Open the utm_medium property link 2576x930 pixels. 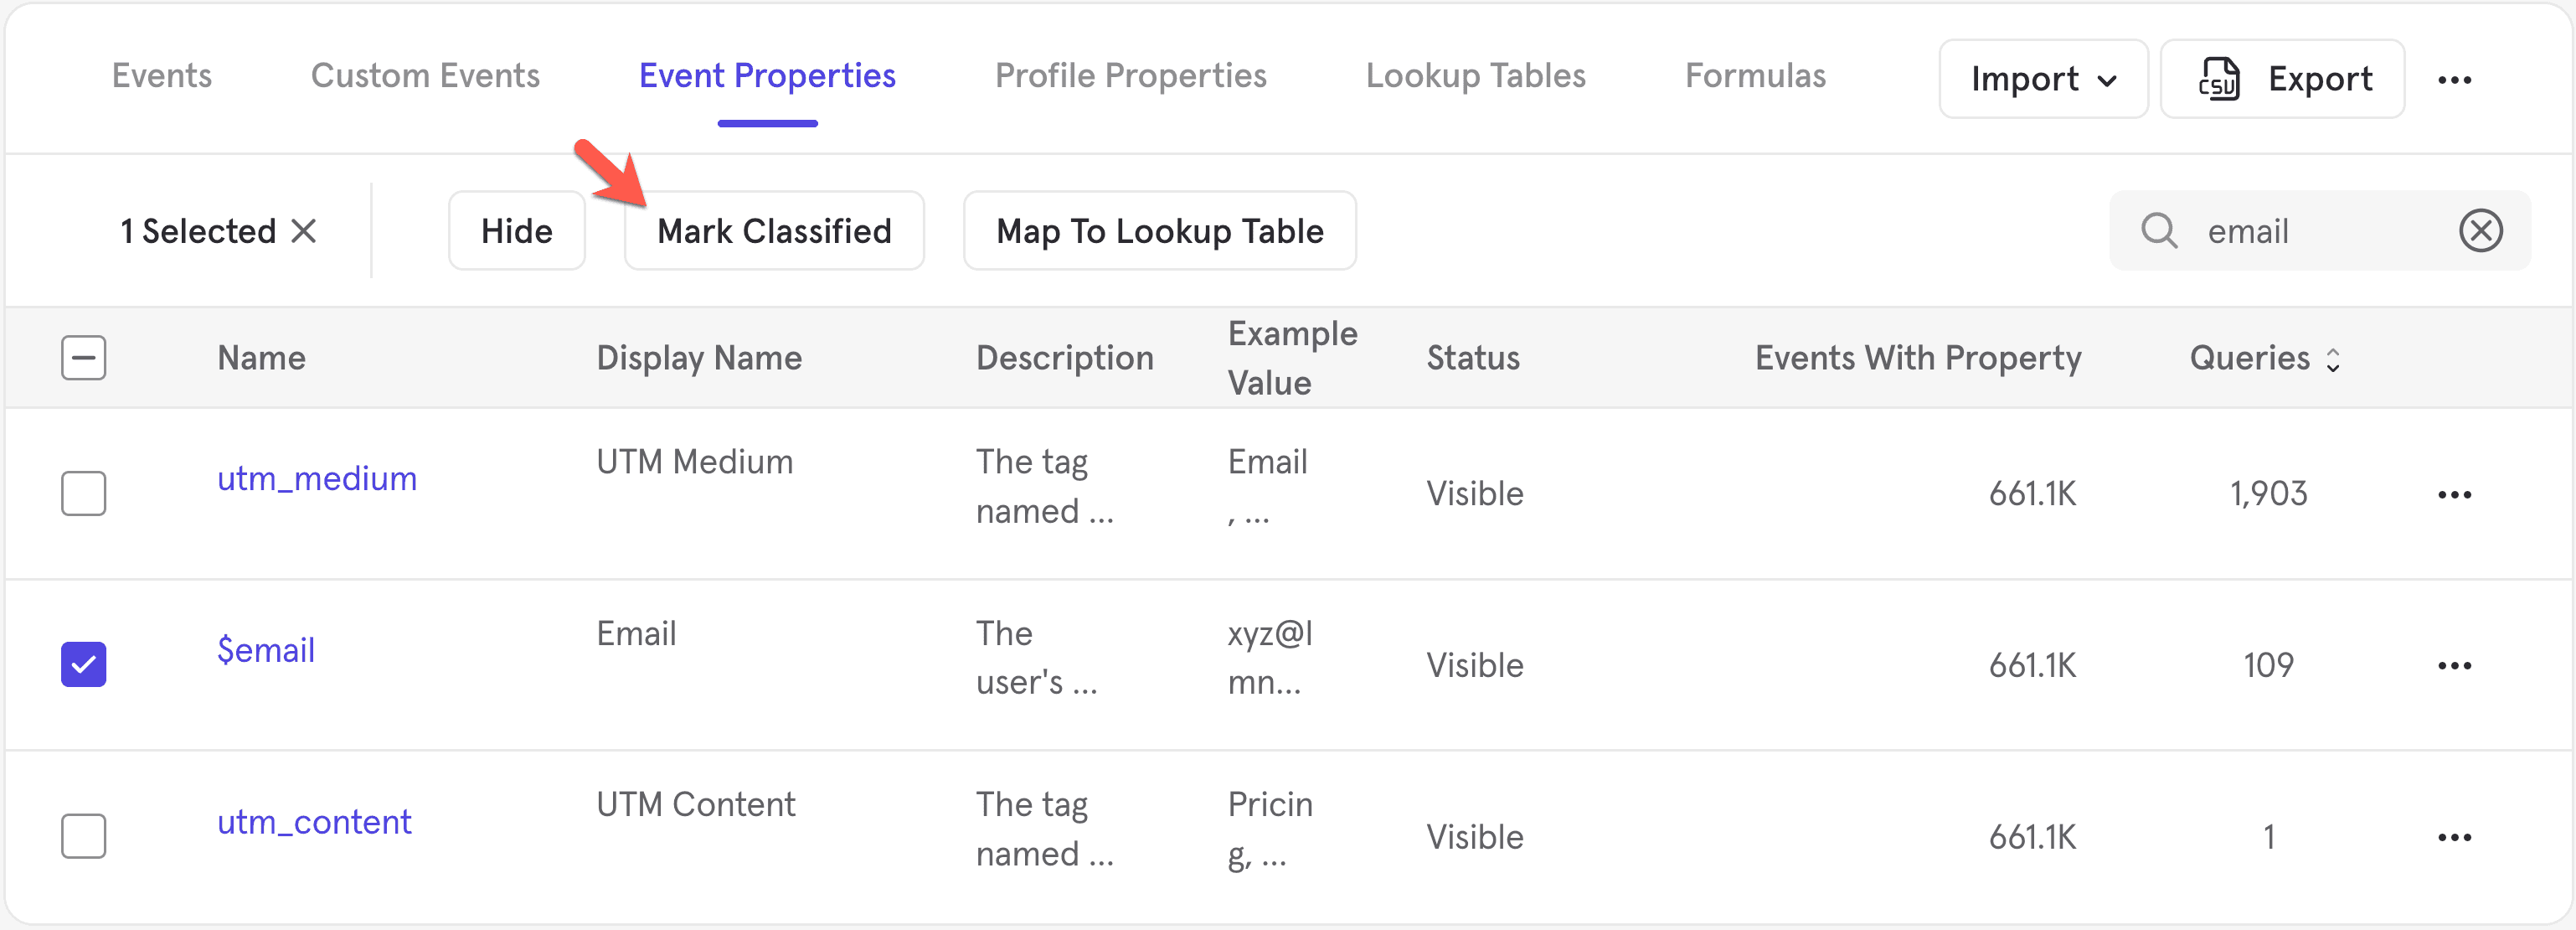tap(317, 478)
